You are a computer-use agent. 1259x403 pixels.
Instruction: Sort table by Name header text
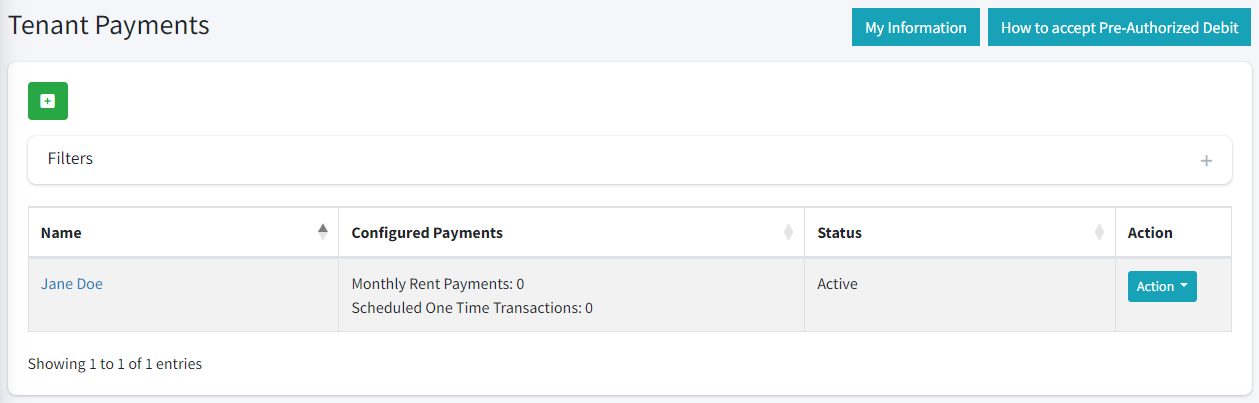[61, 233]
